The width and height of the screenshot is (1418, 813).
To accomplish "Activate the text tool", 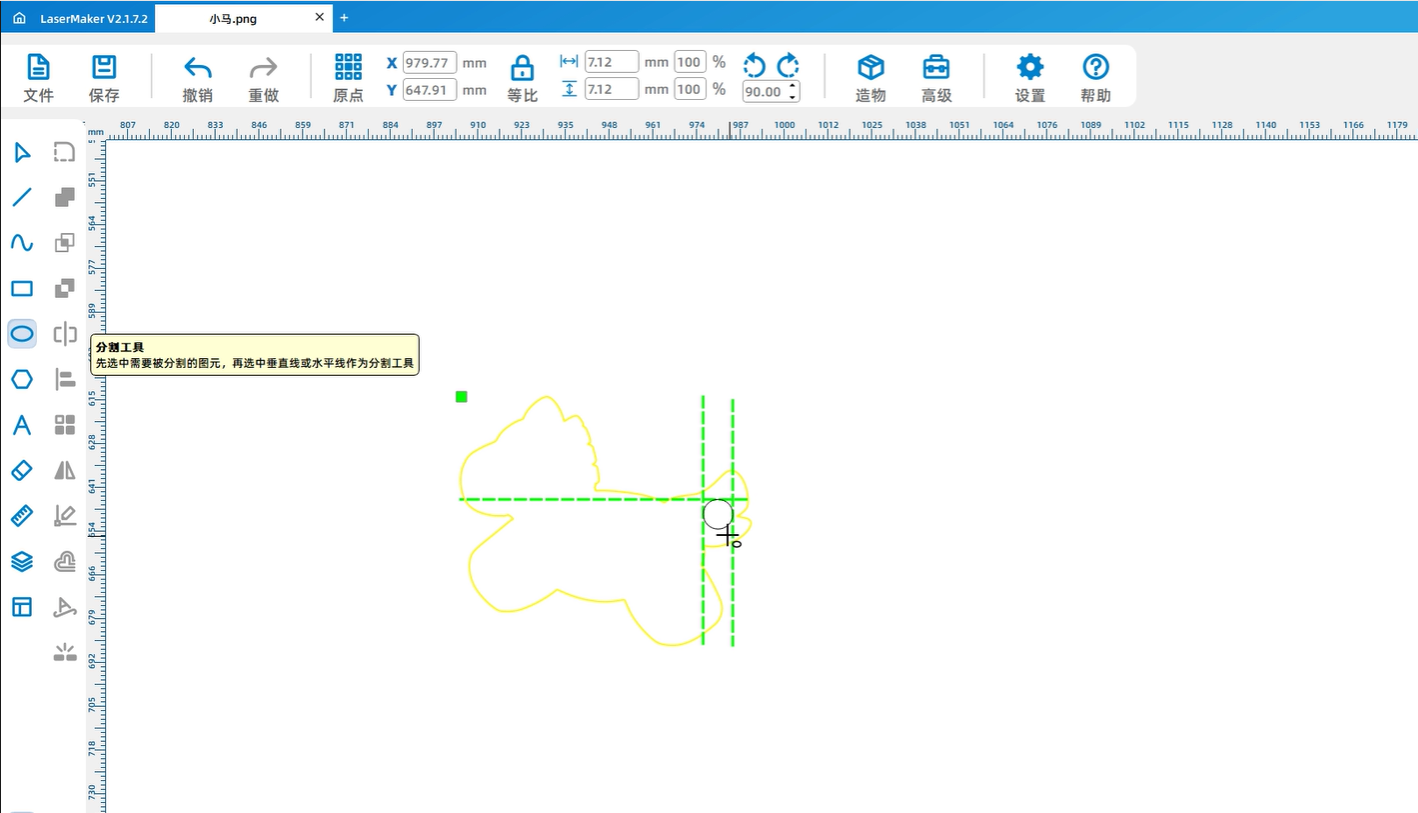I will point(22,425).
